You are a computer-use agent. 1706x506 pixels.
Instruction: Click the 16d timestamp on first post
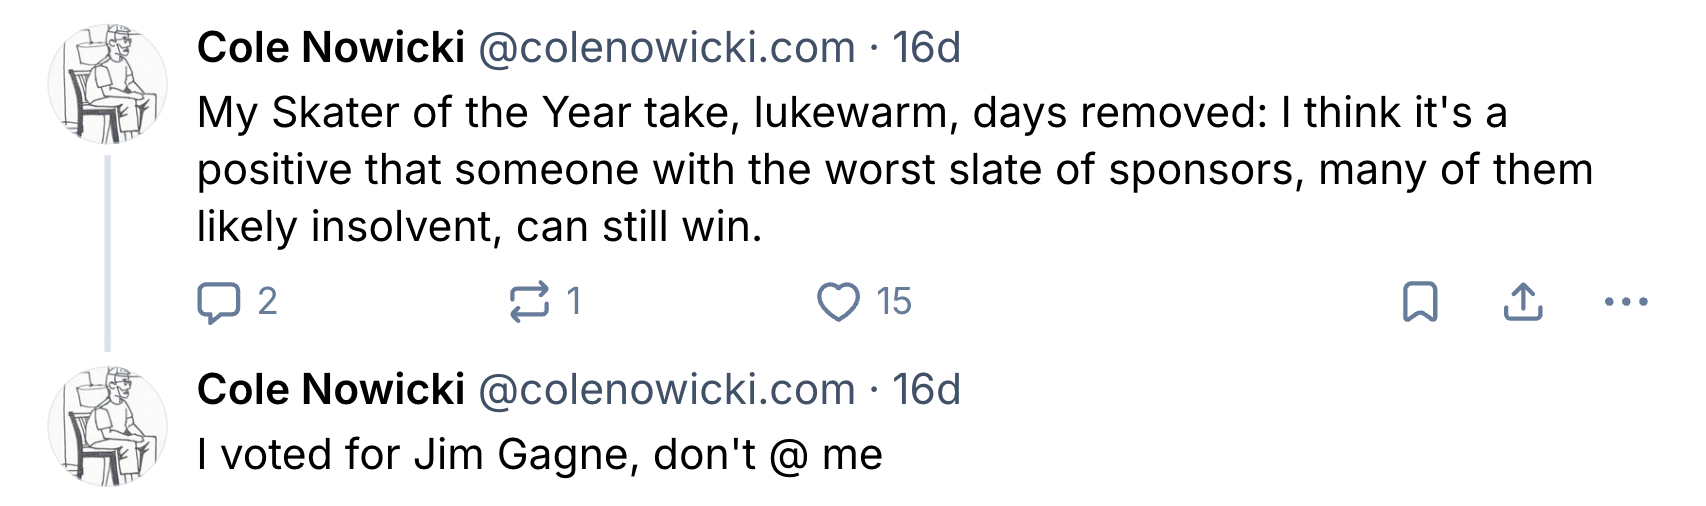point(926,48)
